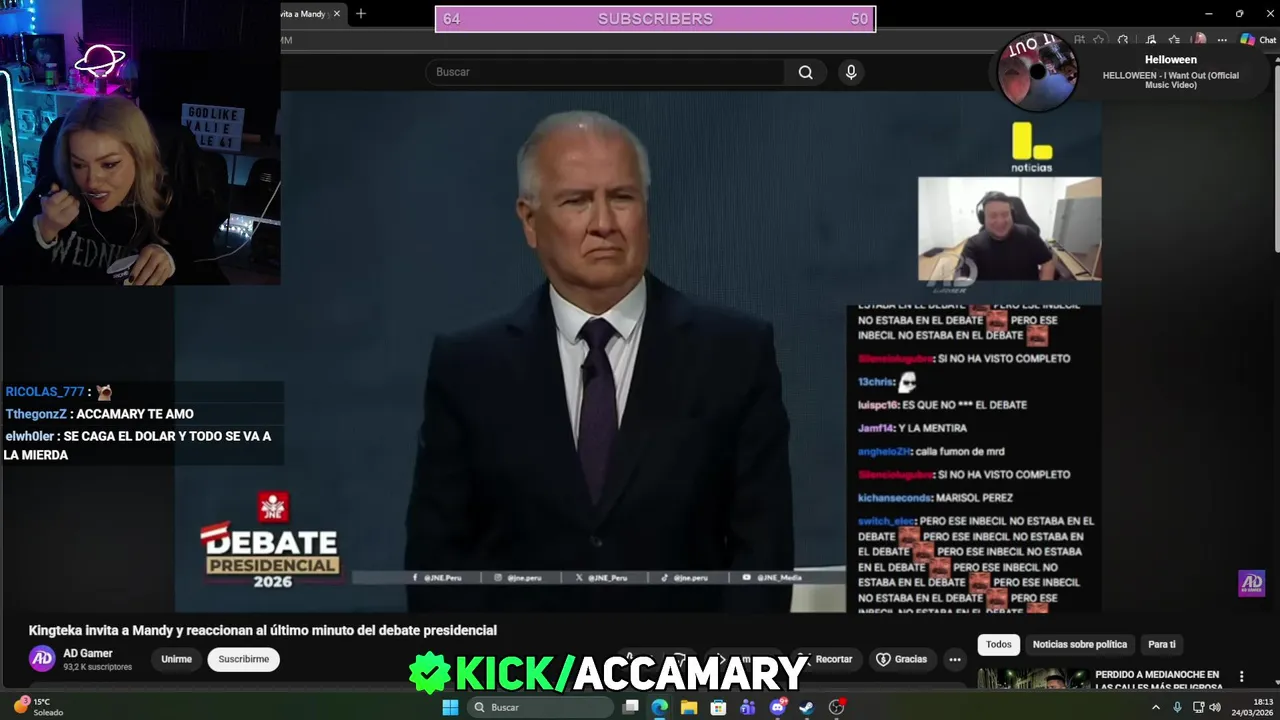Open the three-dot more actions under video

pyautogui.click(x=955, y=659)
